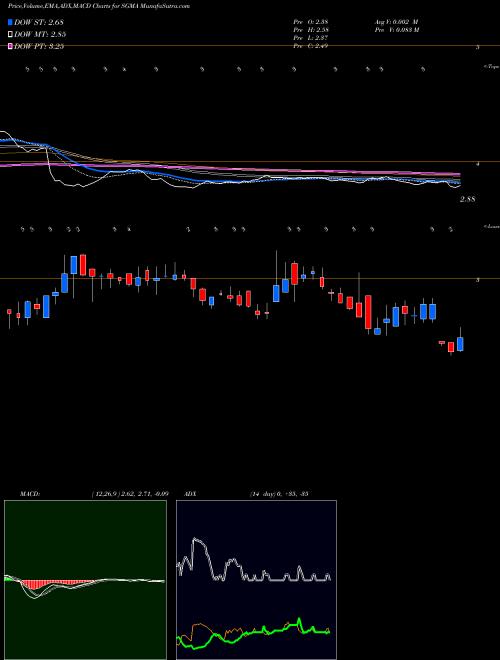
Task: Click the 'Pre H: 2.58' high value
Action: (311, 30)
